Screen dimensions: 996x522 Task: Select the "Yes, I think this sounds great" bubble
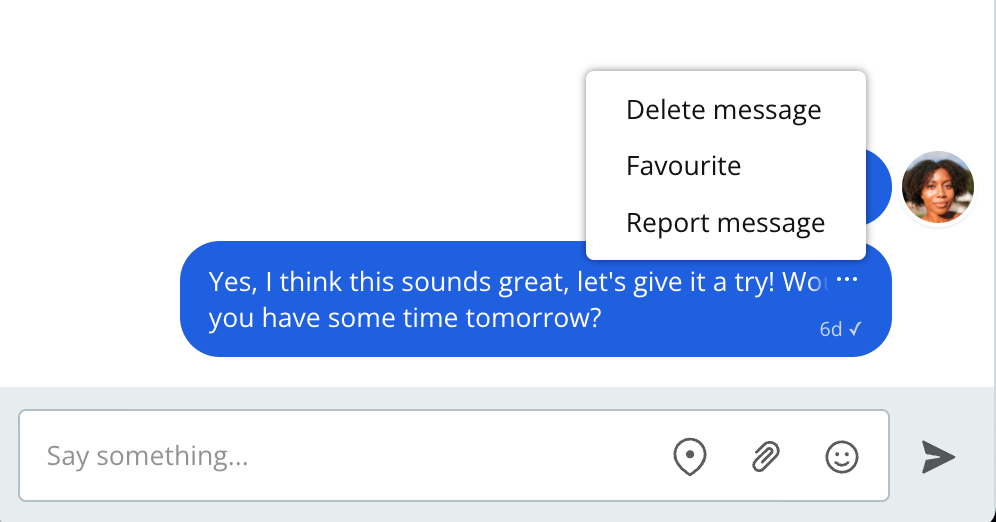pyautogui.click(x=535, y=298)
